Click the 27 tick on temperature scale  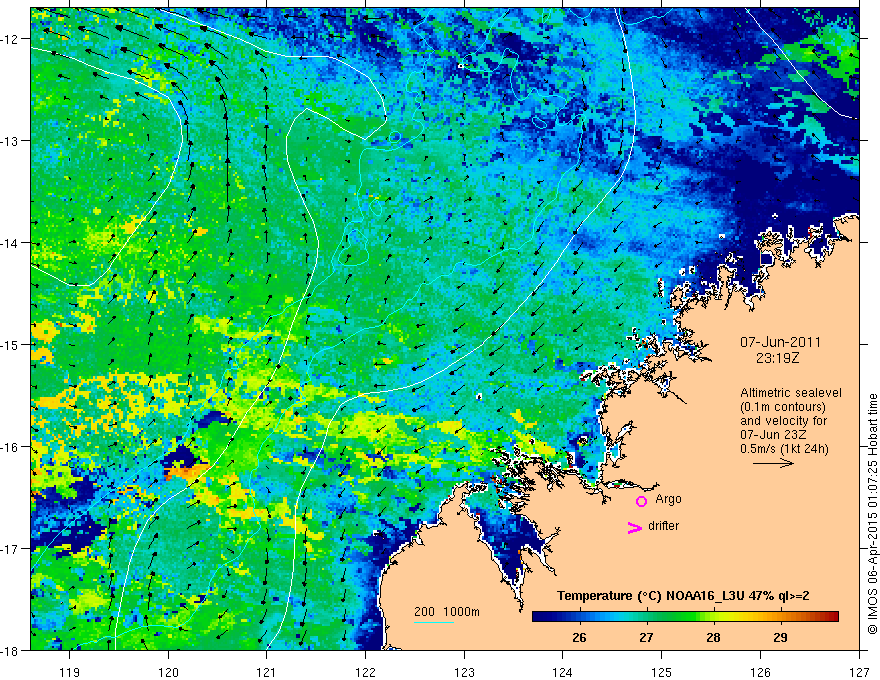(x=646, y=637)
